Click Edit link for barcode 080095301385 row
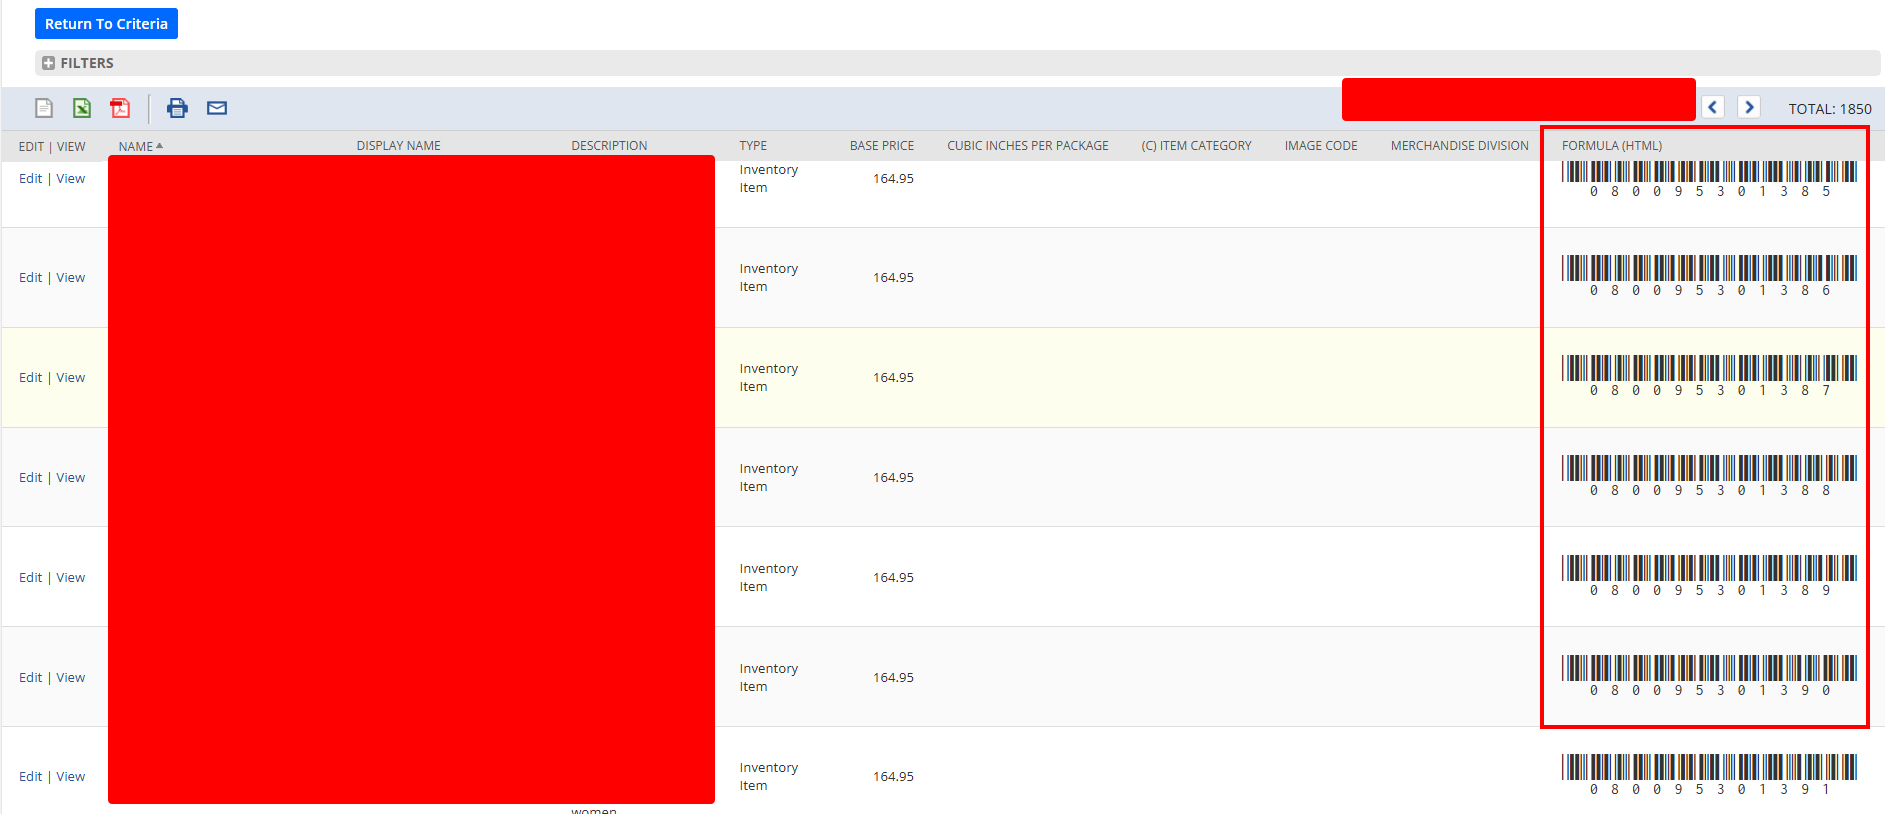The image size is (1885, 814). coord(30,179)
